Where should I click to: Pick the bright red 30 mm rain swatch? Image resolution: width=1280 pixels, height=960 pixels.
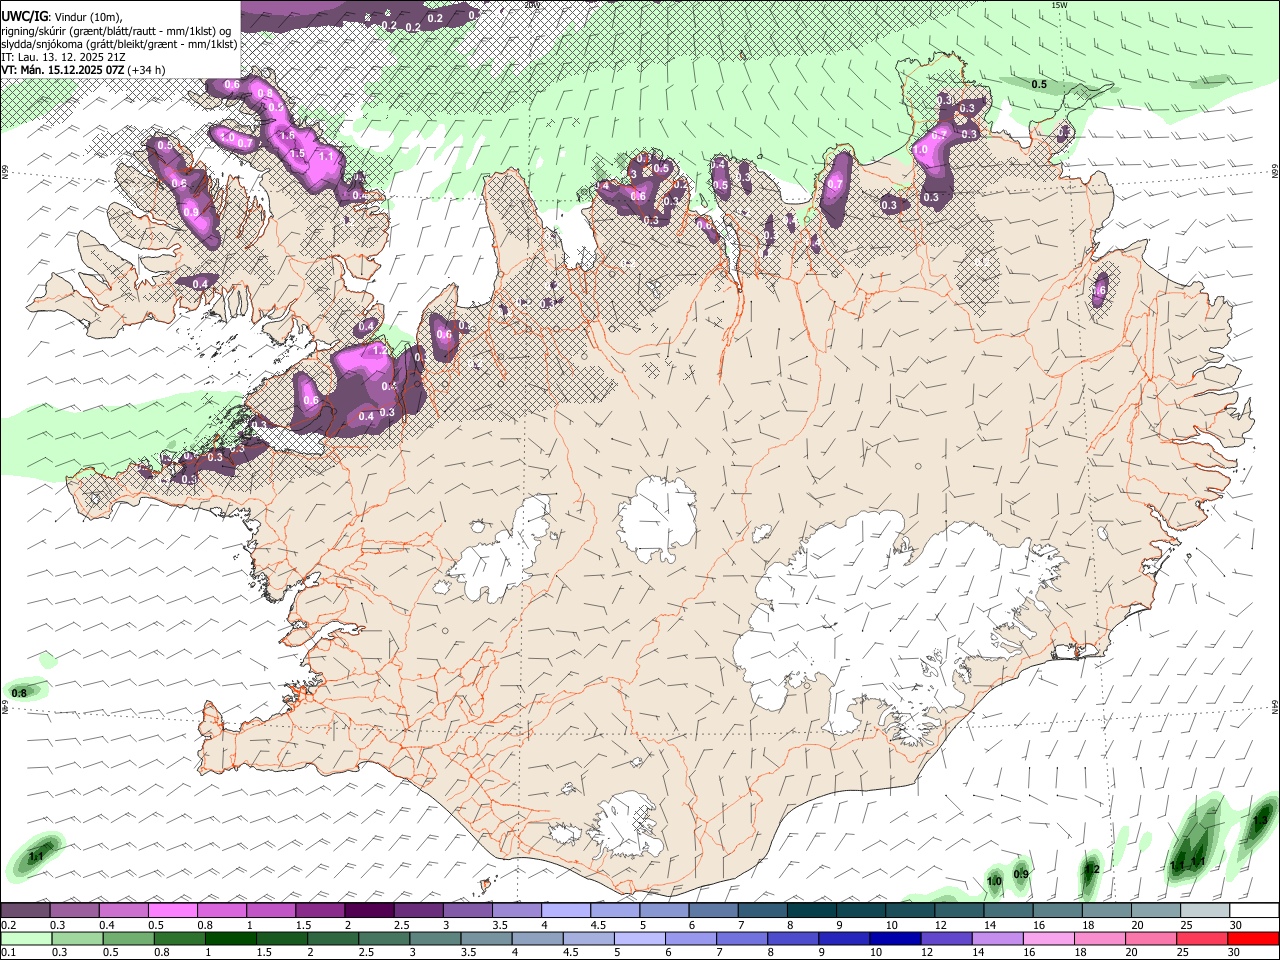tap(1254, 938)
